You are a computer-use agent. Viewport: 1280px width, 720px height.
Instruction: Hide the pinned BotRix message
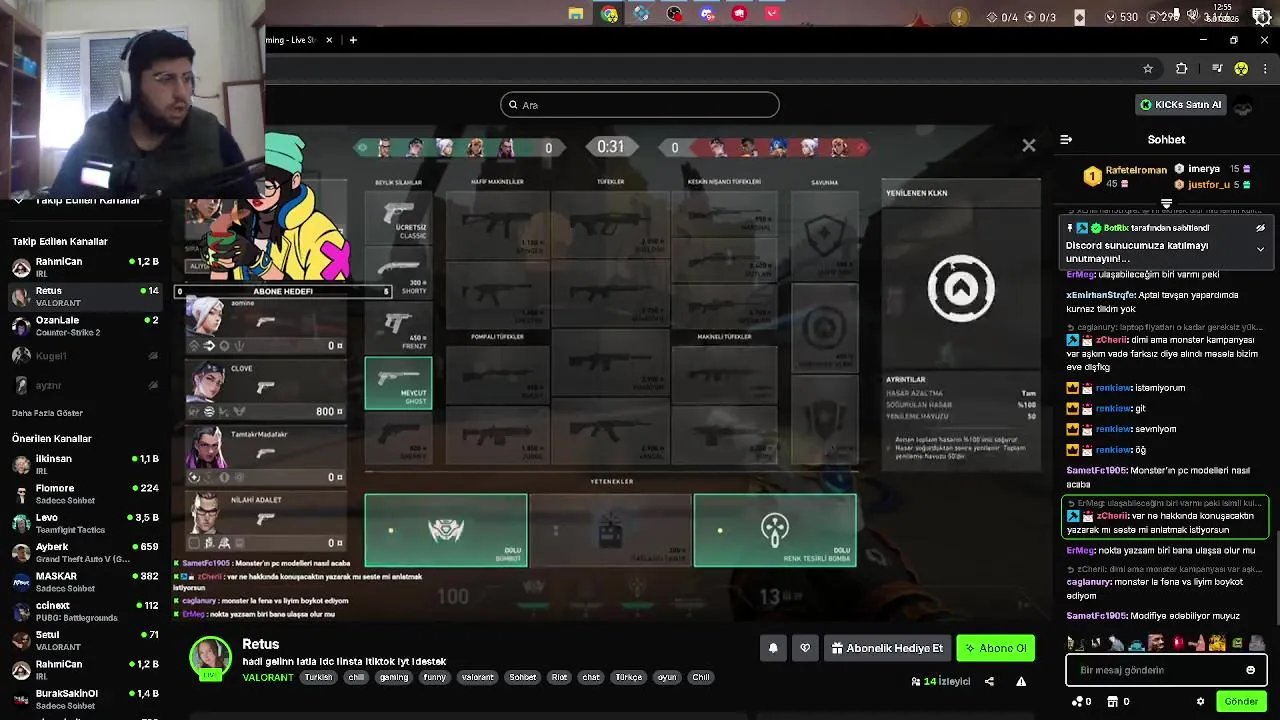point(1260,228)
